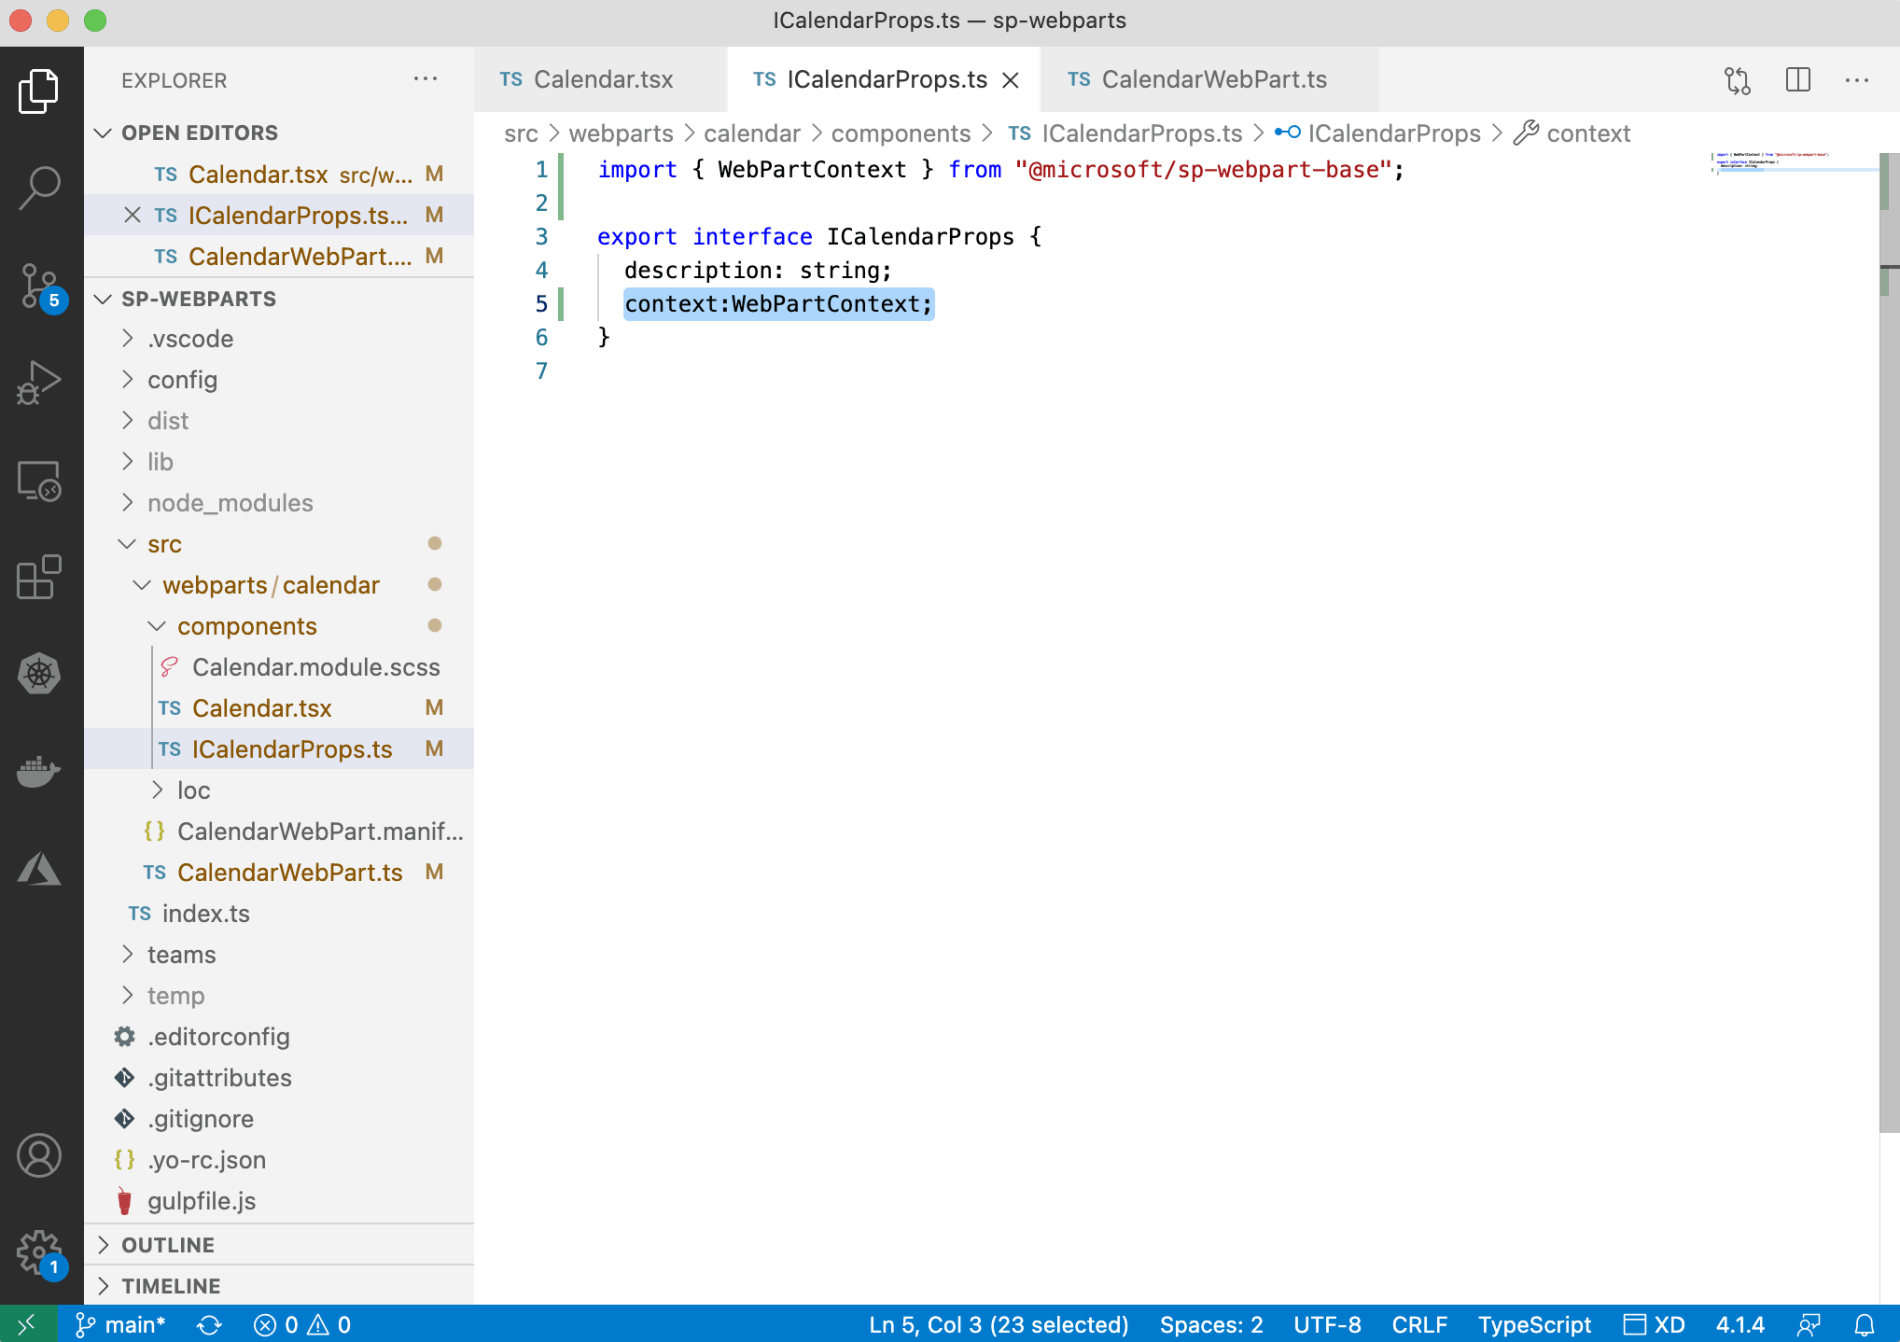Open the Docker view icon
Viewport: 1900px width, 1342px height.
(x=40, y=771)
